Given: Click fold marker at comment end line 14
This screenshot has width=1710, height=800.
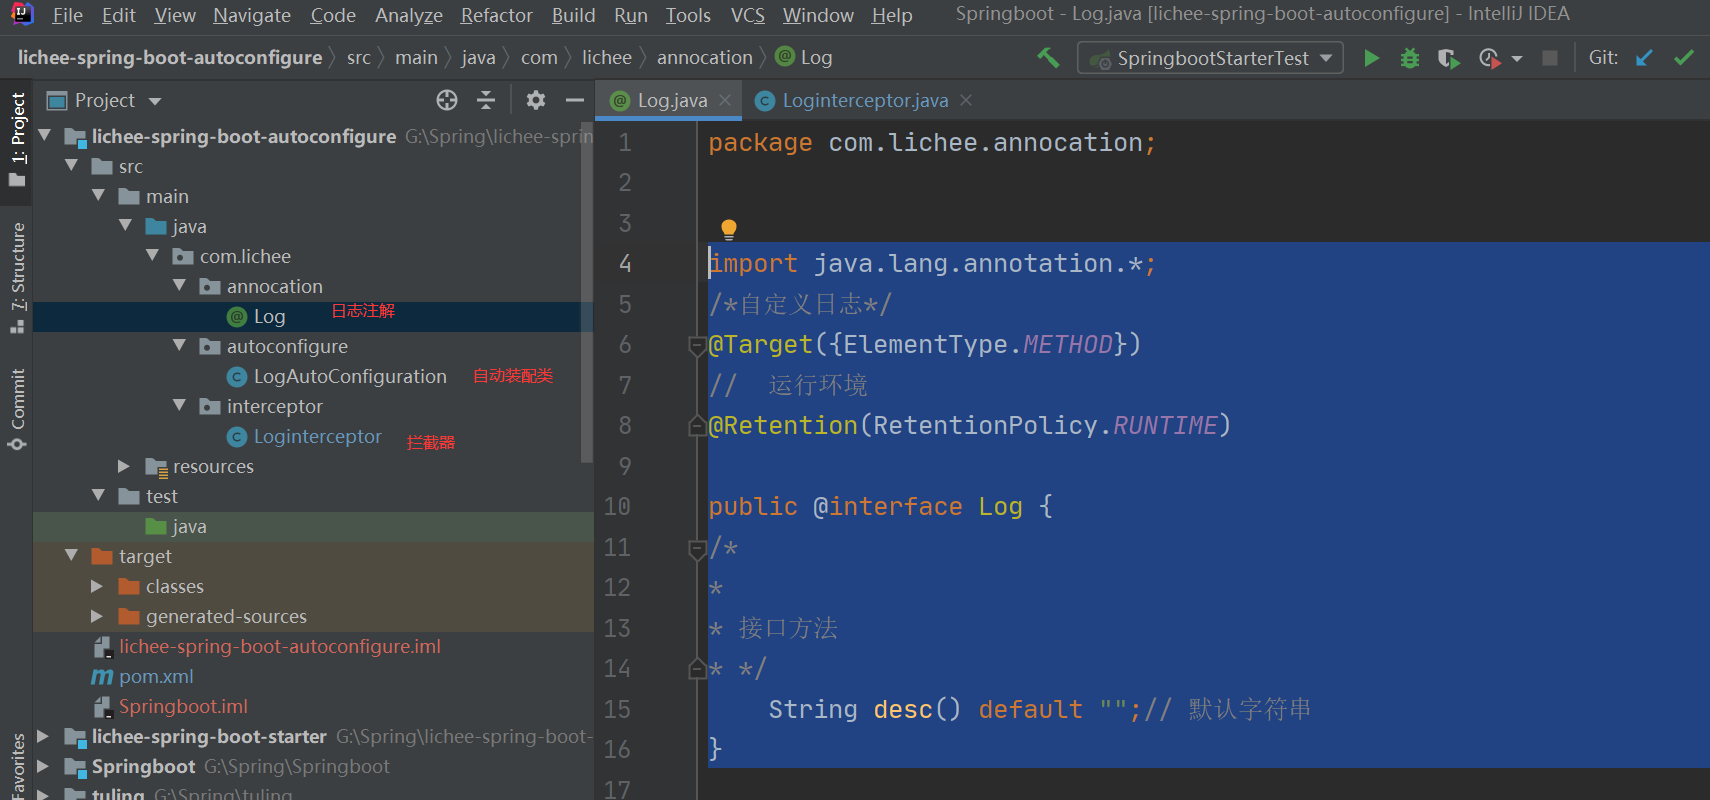Looking at the screenshot, I should [697, 669].
